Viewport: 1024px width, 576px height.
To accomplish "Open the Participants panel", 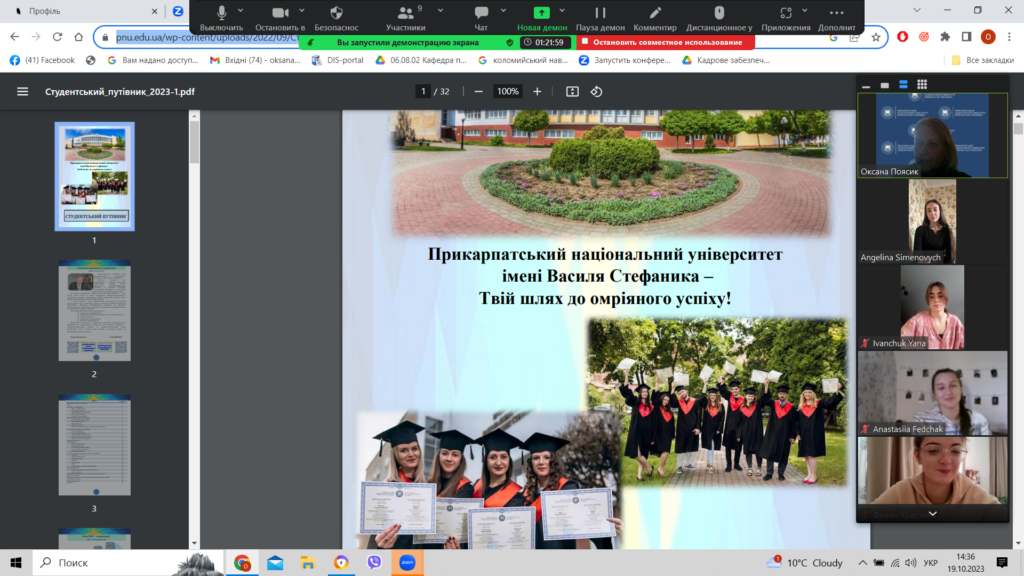I will pyautogui.click(x=405, y=14).
